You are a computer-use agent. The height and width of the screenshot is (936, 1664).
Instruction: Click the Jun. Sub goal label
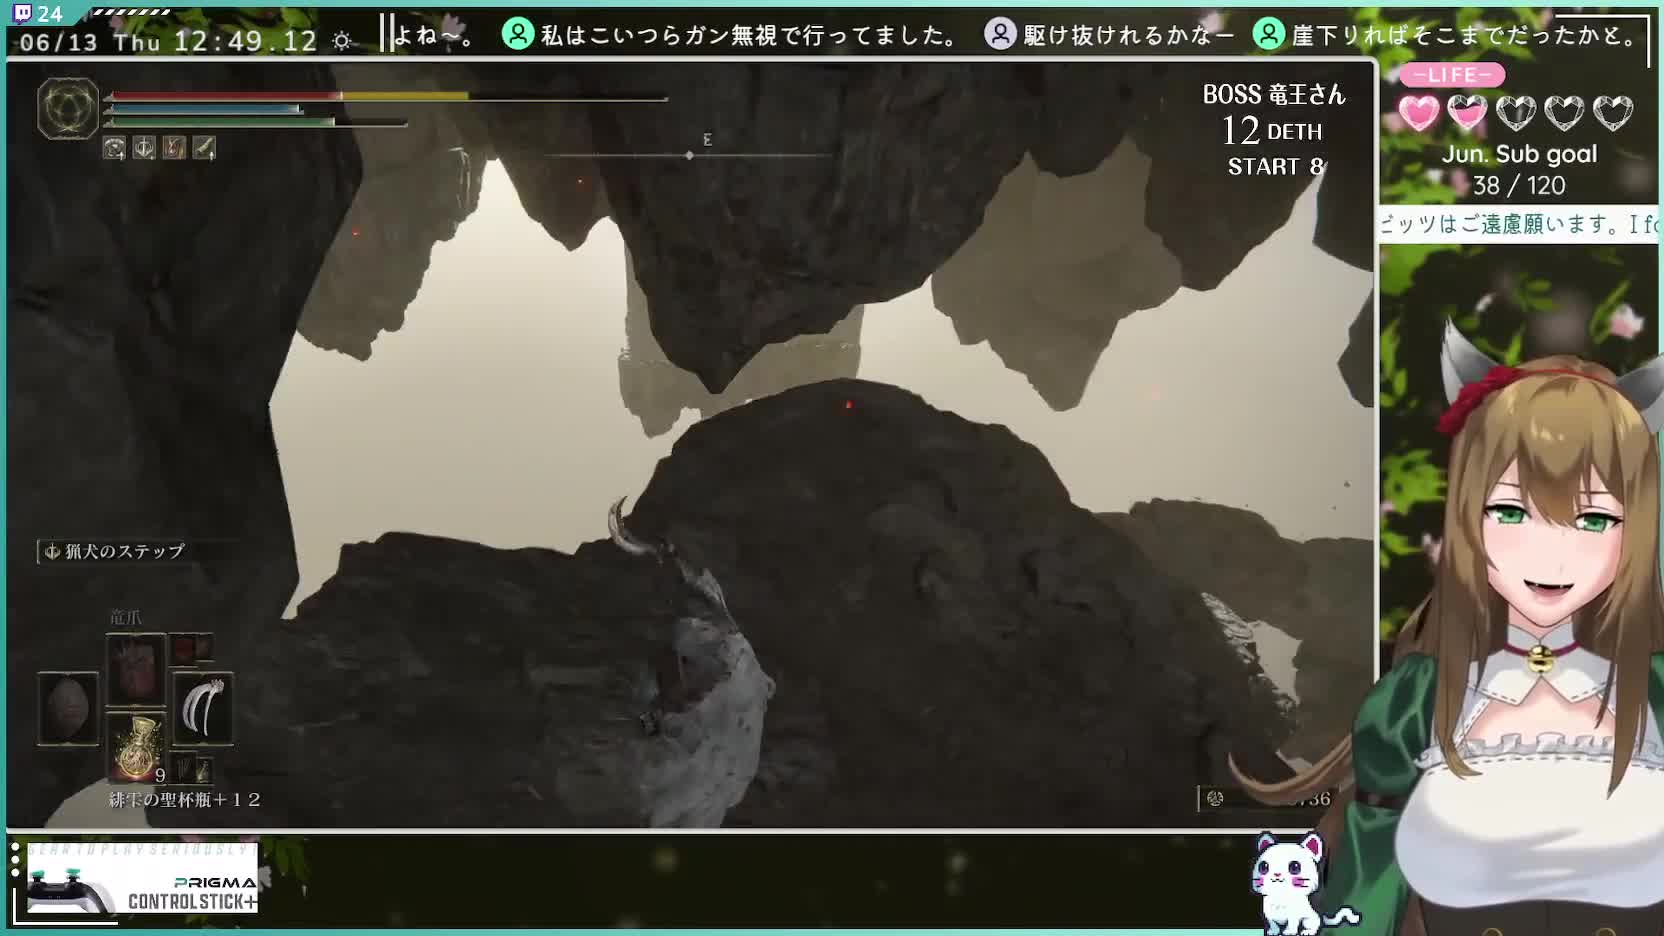coord(1519,154)
